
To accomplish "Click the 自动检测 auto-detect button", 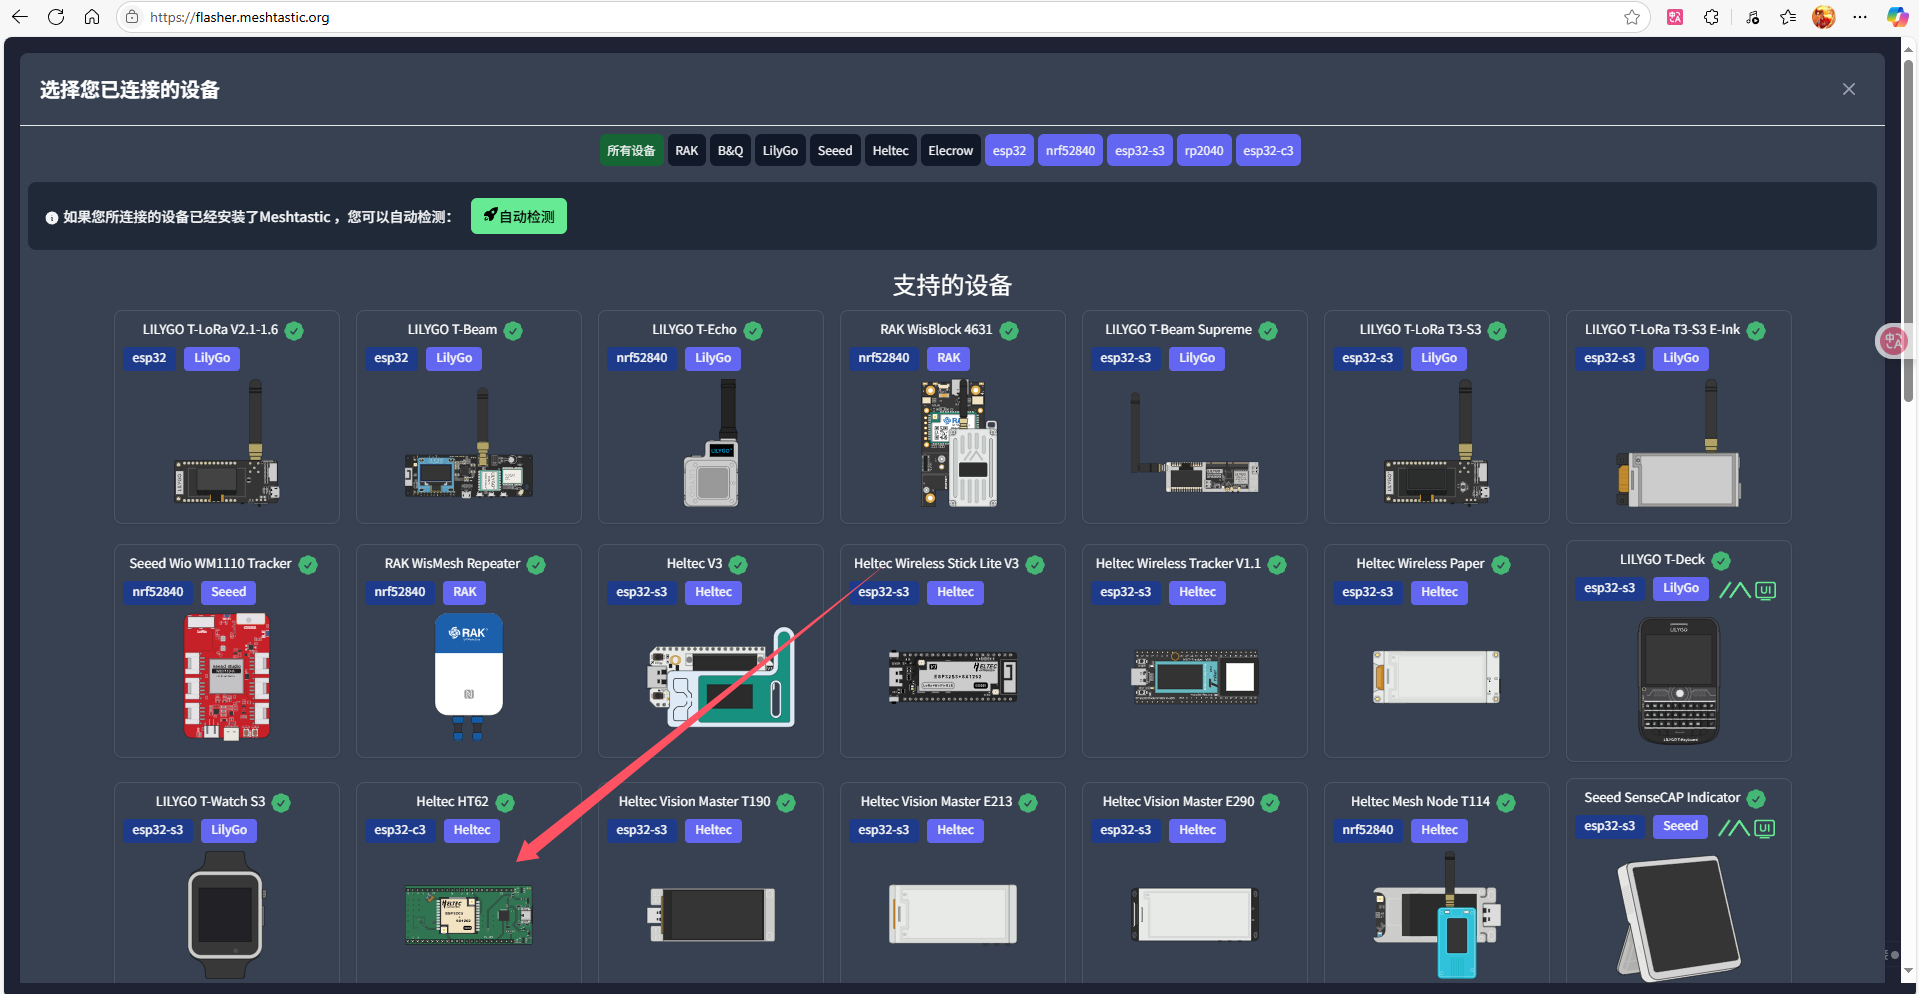I will [x=518, y=216].
